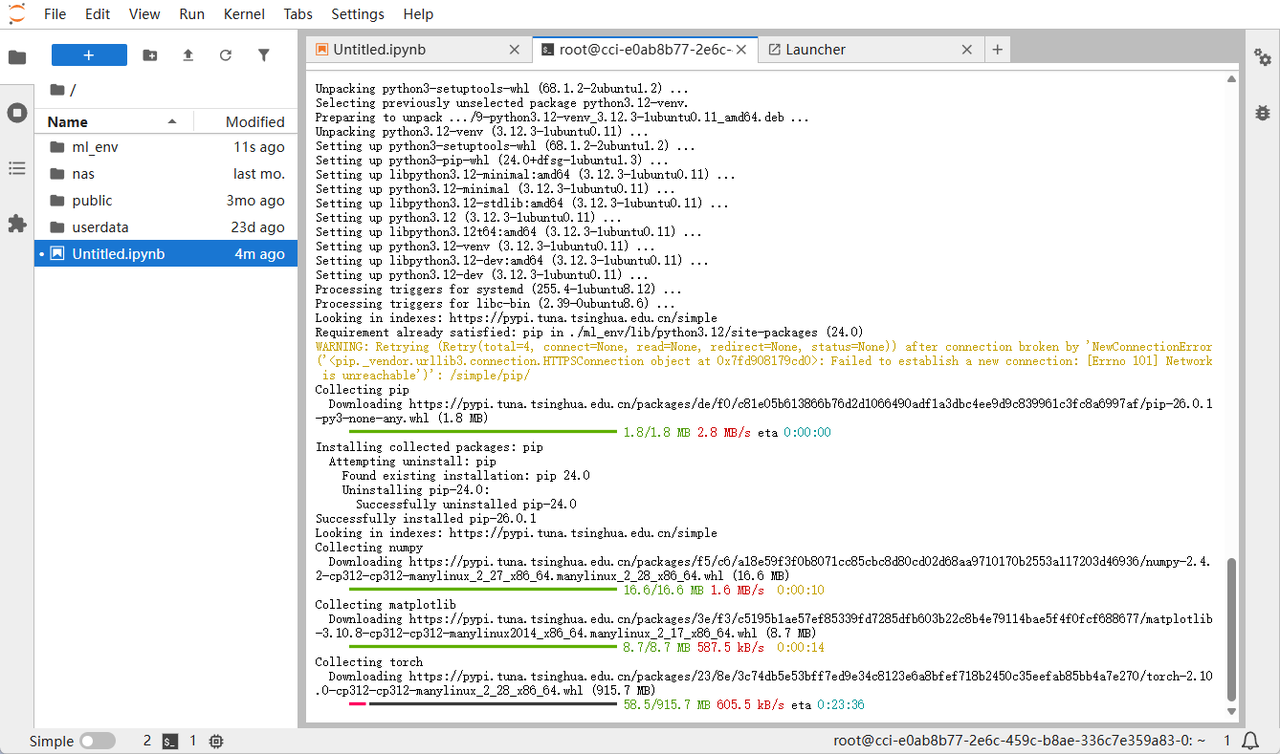Switch to the Untitled.ipynb tab
The width and height of the screenshot is (1280, 754).
[x=418, y=49]
